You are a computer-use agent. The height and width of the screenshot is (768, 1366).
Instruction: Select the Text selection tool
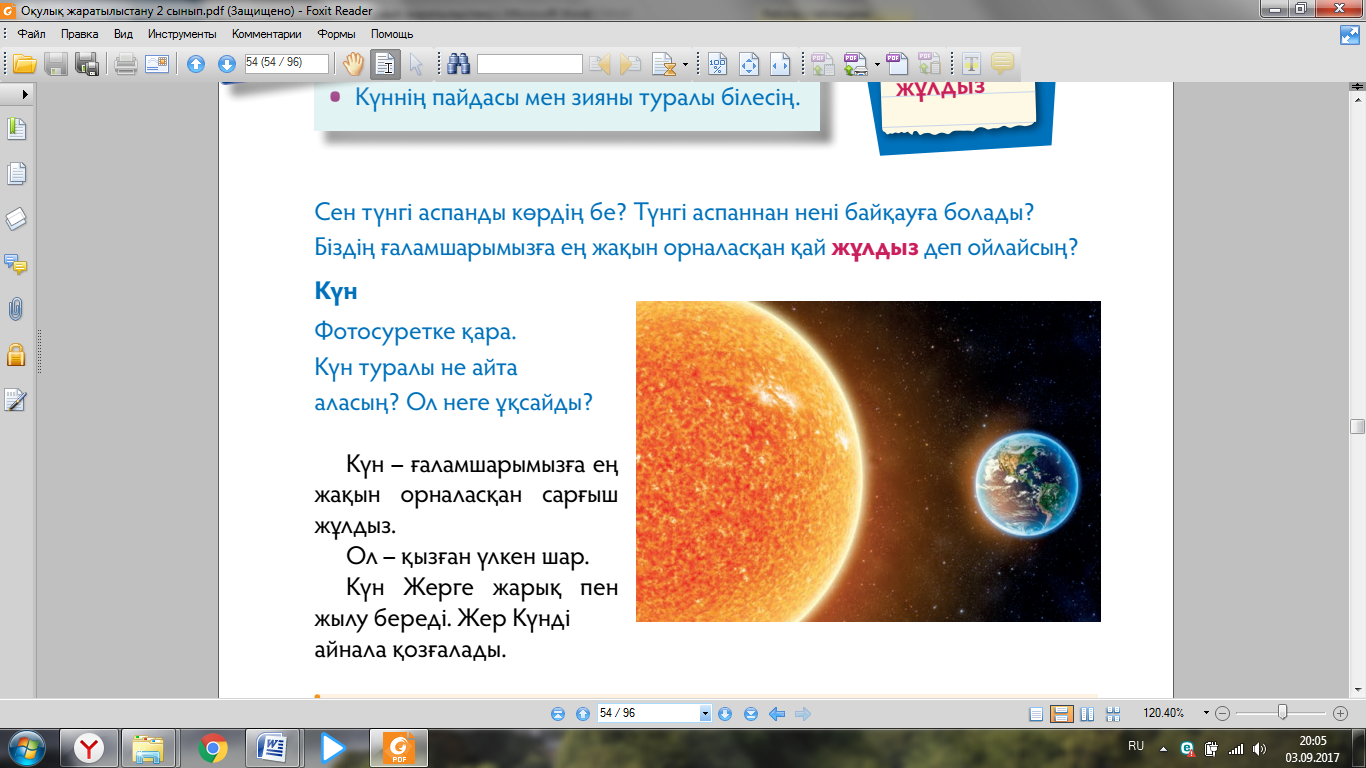click(x=385, y=64)
